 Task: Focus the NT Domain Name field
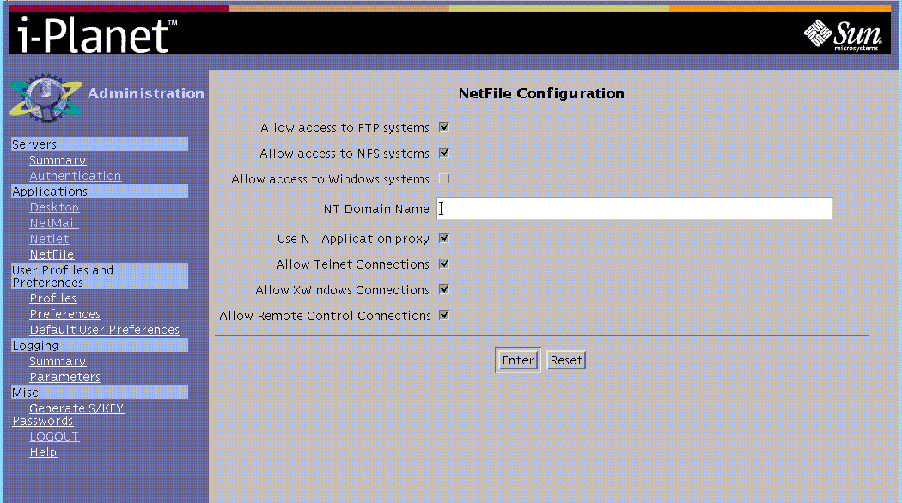tap(635, 208)
